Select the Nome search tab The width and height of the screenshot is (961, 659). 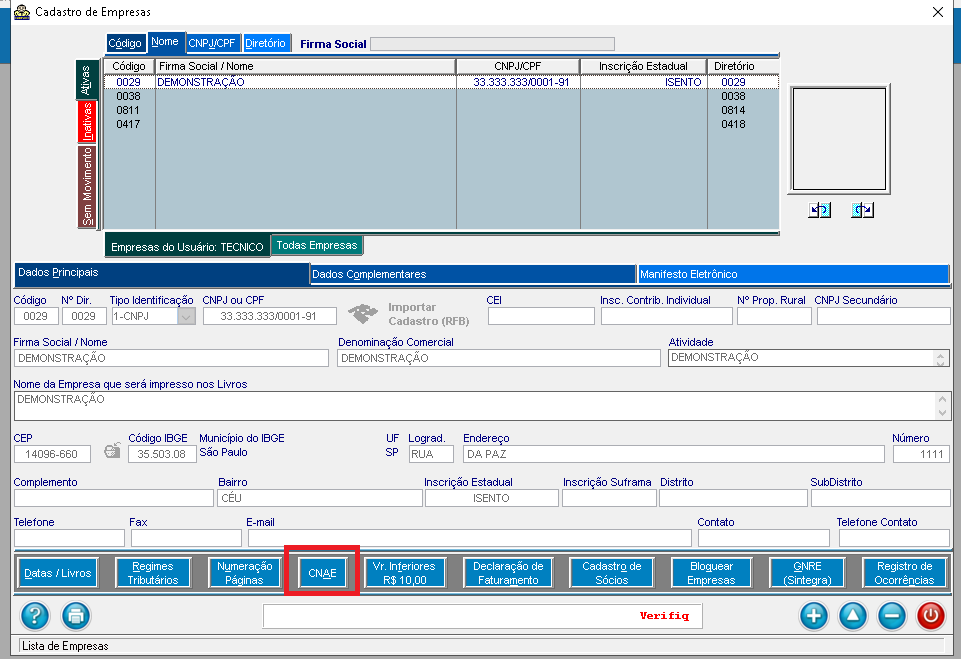(x=165, y=42)
